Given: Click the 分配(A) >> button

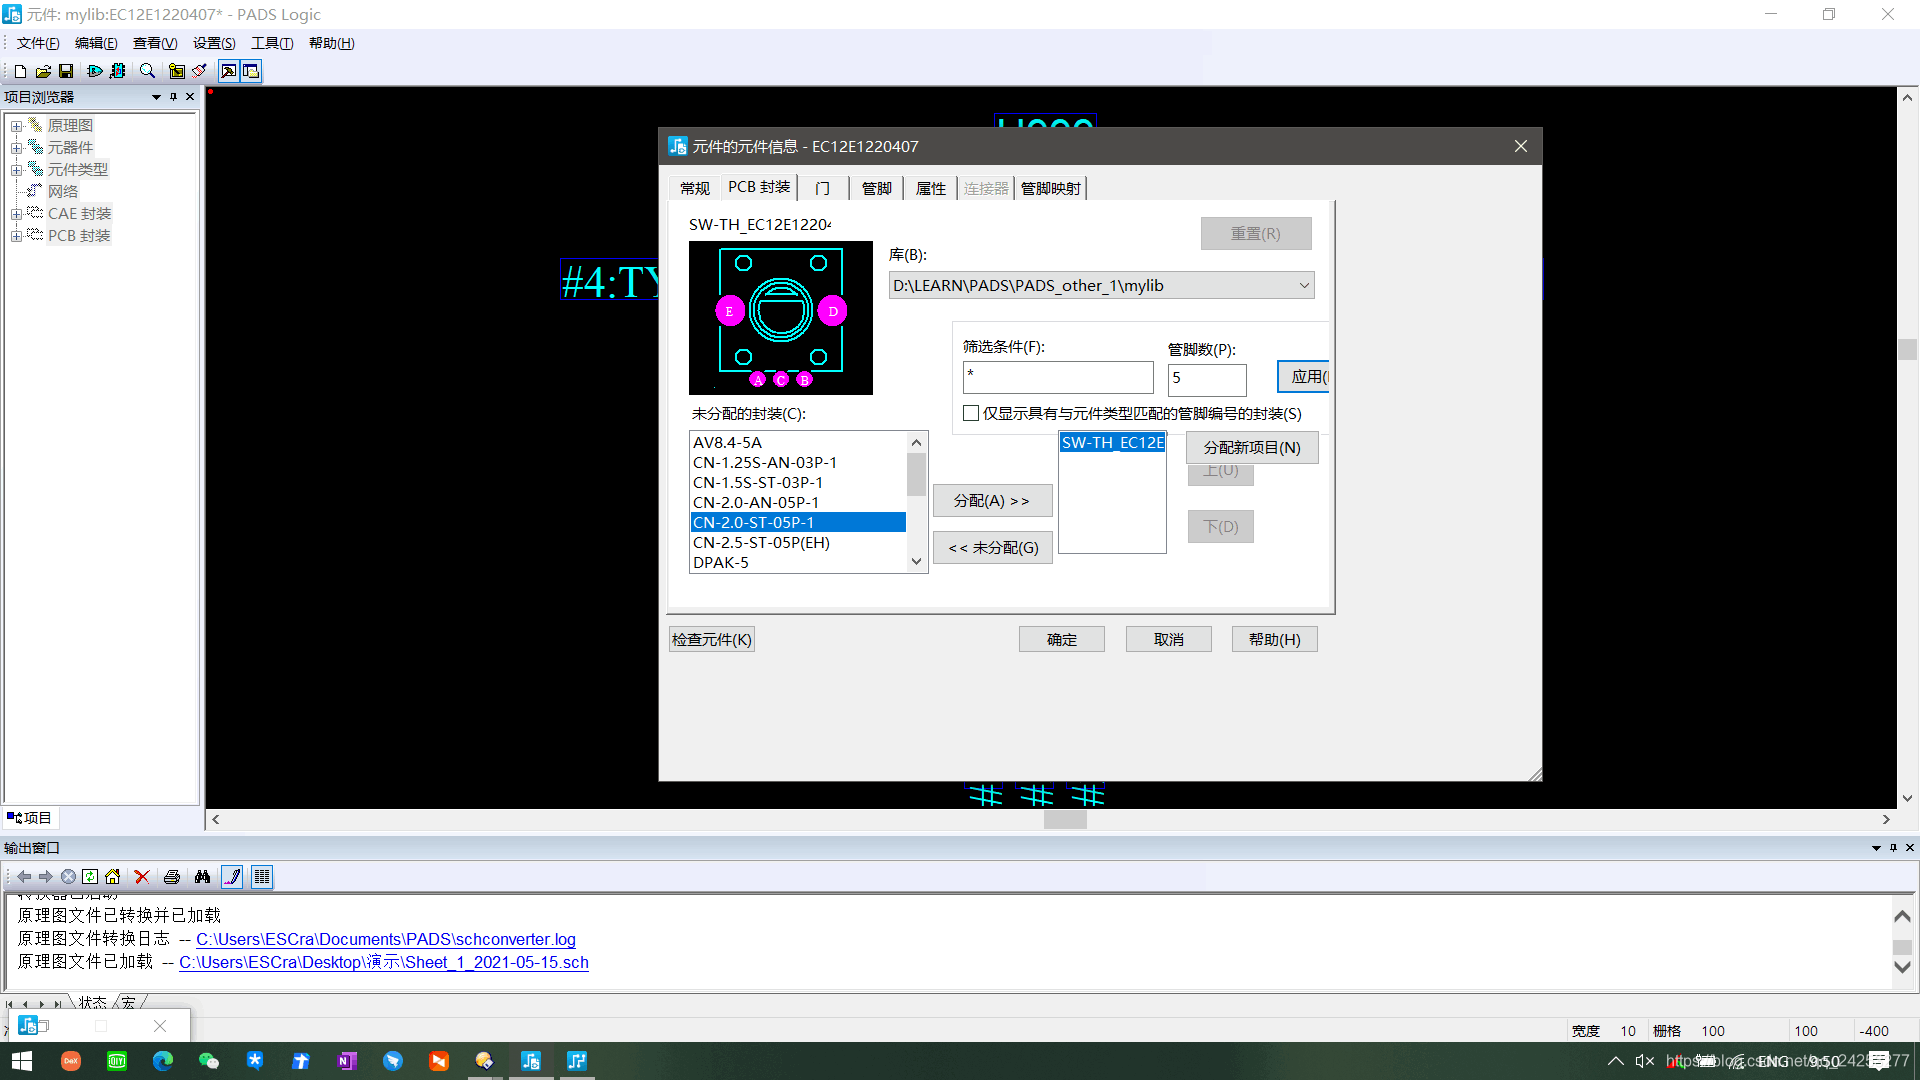Looking at the screenshot, I should pyautogui.click(x=992, y=501).
